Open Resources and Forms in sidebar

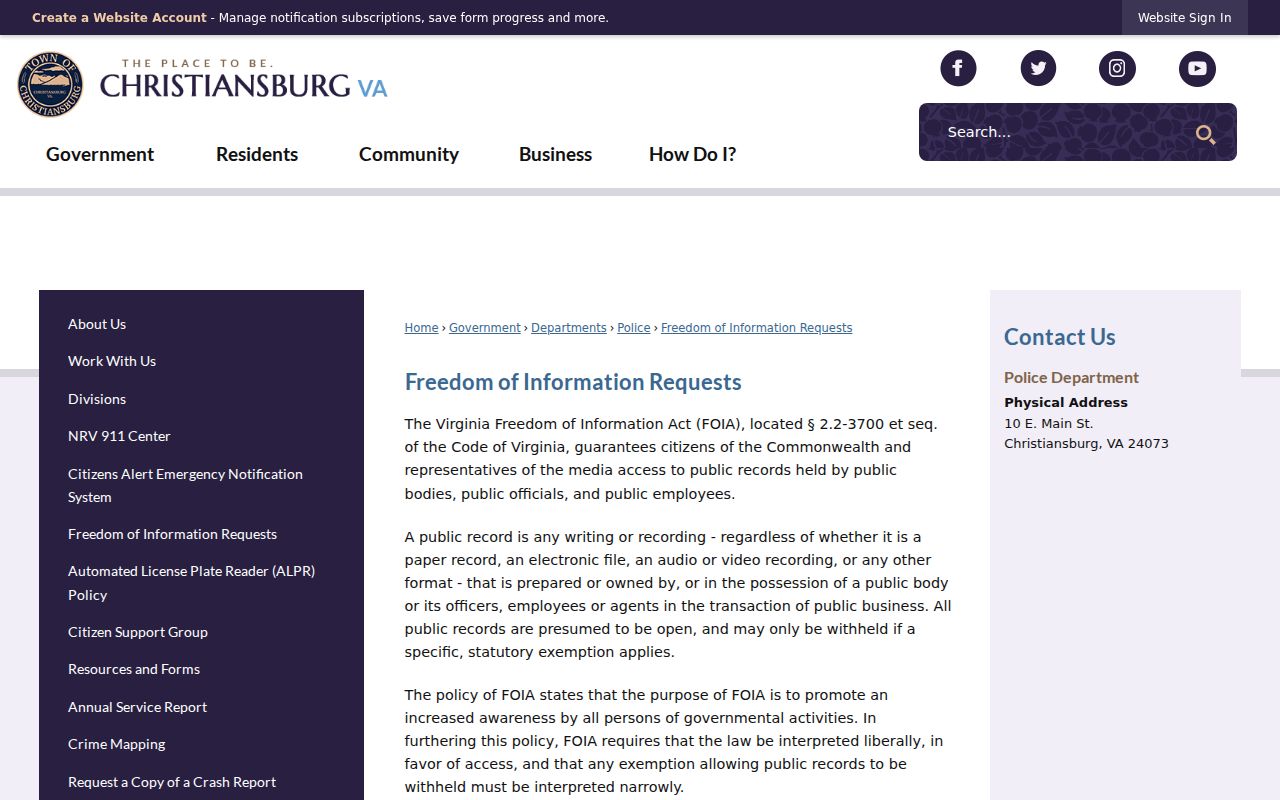[134, 669]
